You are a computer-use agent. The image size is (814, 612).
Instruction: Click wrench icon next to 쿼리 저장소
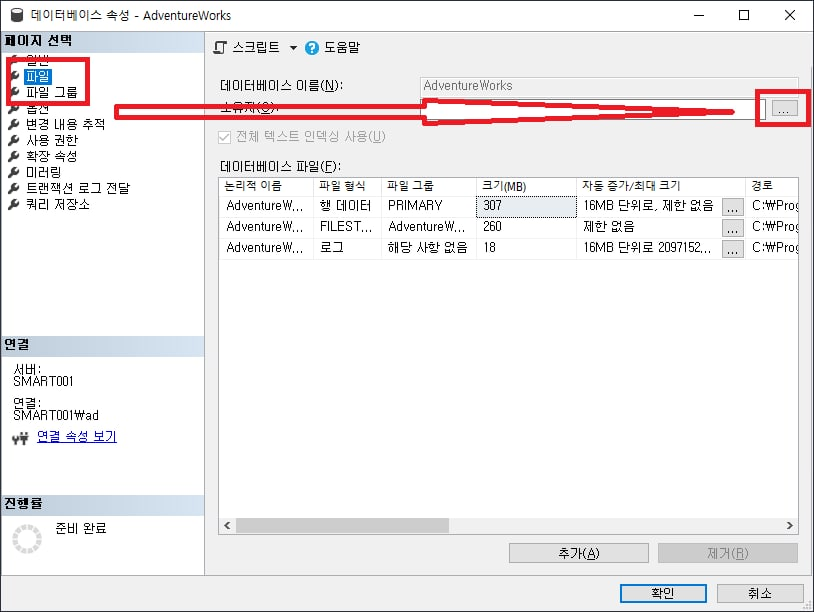coord(14,204)
